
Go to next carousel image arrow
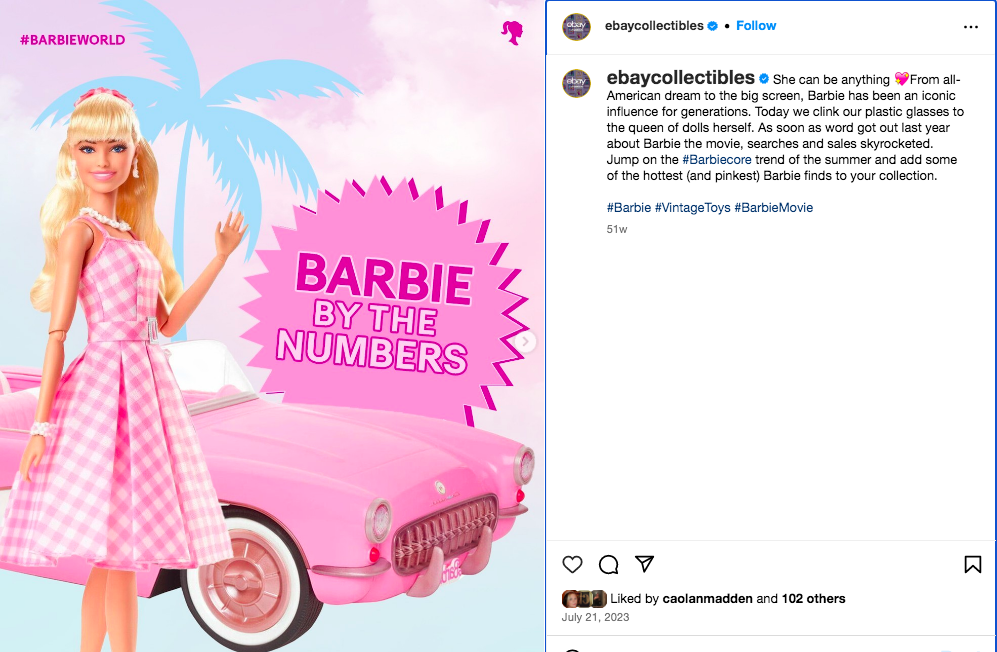(525, 342)
